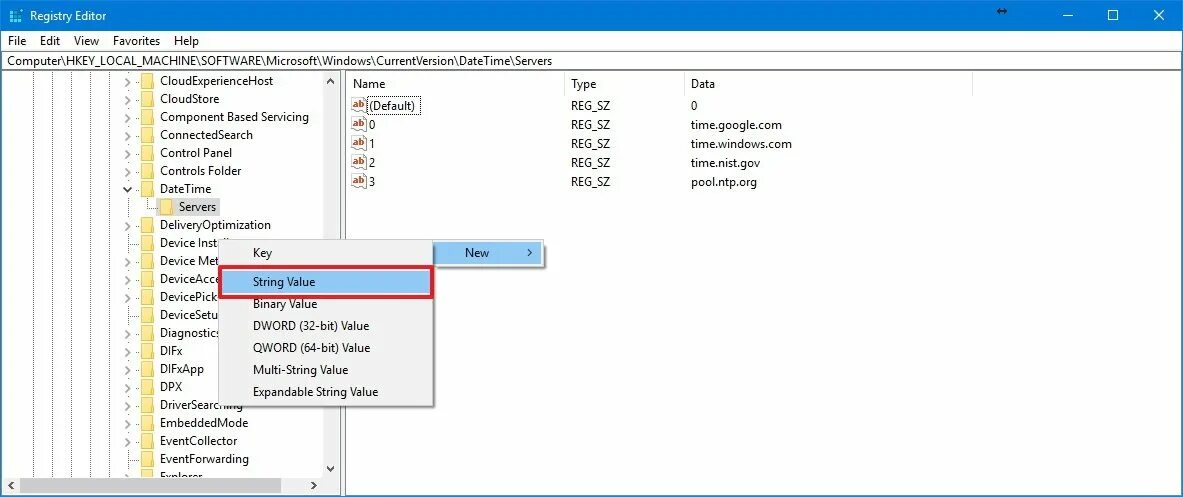Click the CloudStore folder icon

point(147,99)
